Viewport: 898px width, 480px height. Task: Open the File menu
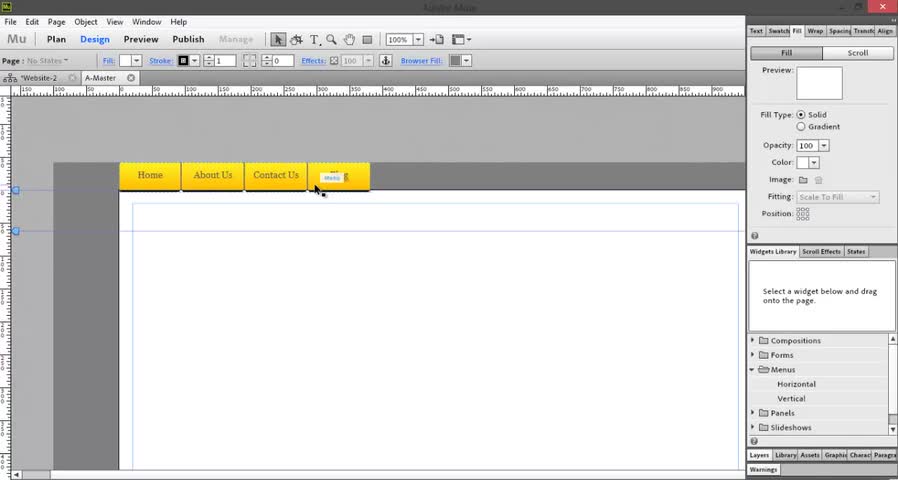tap(10, 22)
